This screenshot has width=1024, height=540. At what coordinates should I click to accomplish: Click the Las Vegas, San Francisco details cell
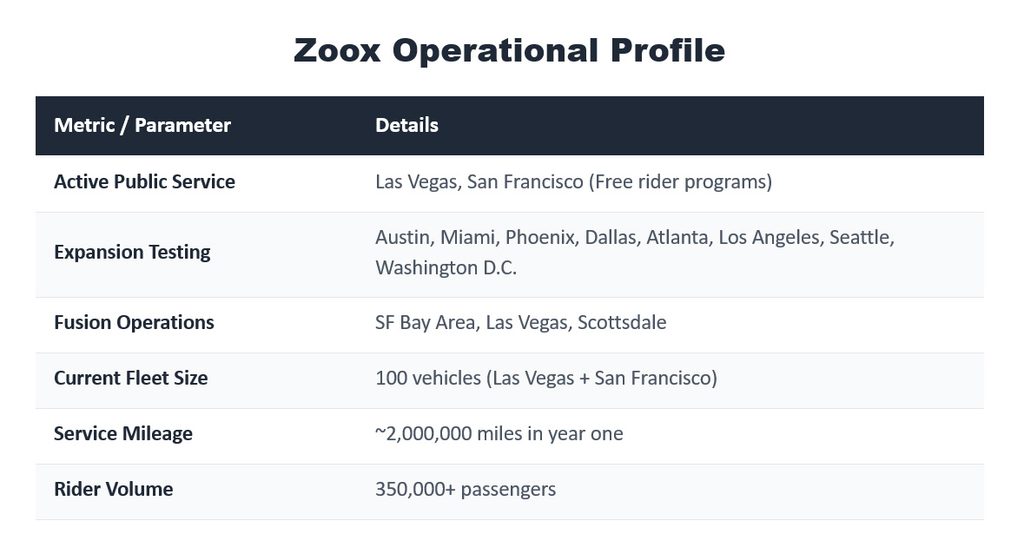pos(573,182)
